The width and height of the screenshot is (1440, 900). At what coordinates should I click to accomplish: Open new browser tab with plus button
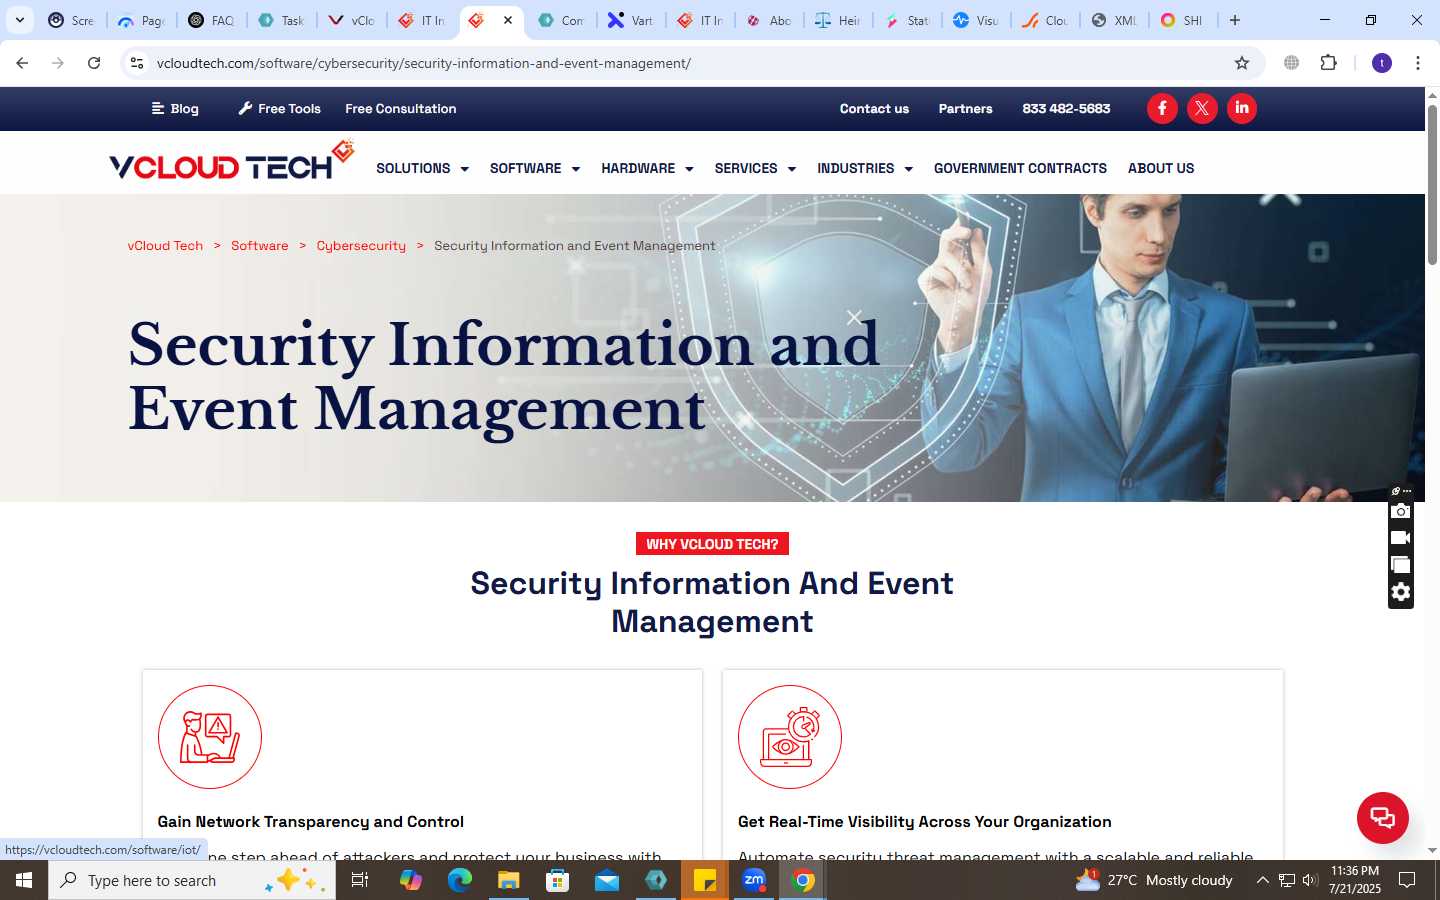pos(1235,20)
